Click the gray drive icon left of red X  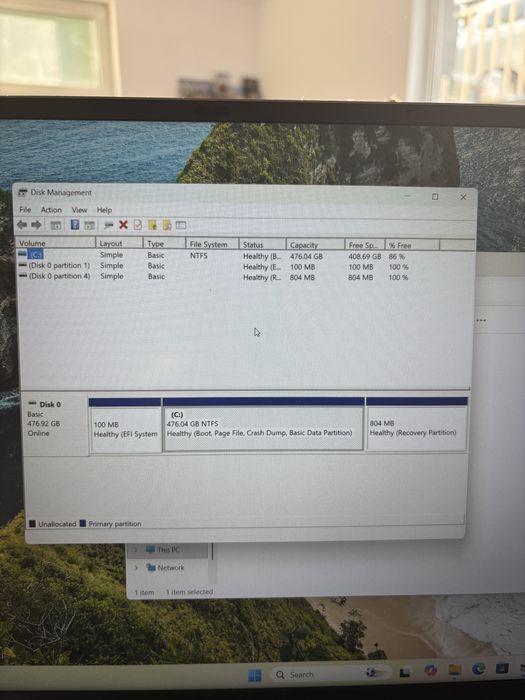[108, 225]
